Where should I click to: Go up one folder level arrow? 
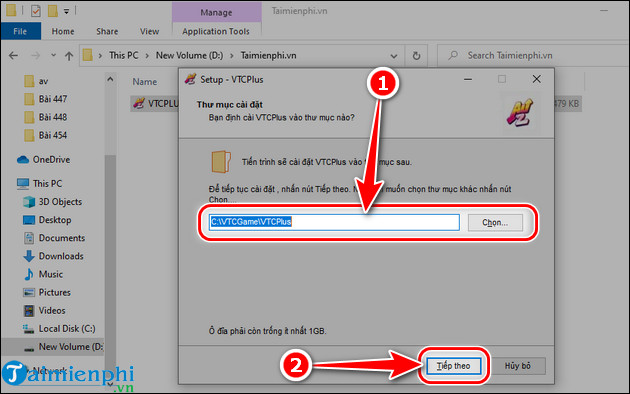coord(69,55)
